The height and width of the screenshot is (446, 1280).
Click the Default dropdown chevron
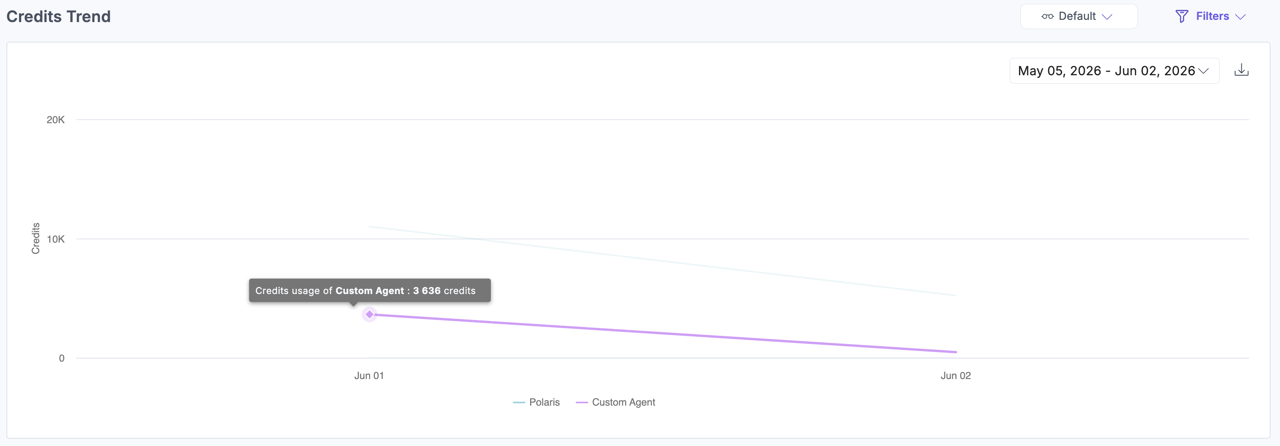pyautogui.click(x=1107, y=17)
